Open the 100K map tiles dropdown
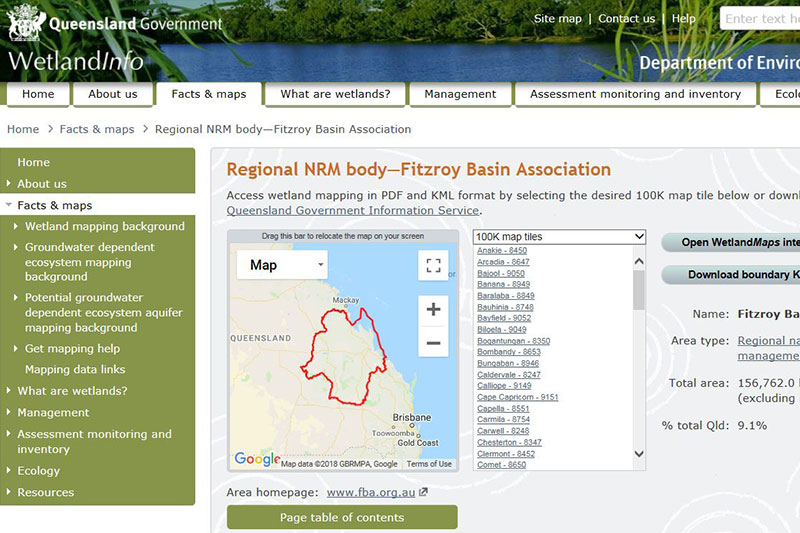This screenshot has height=533, width=800. pyautogui.click(x=559, y=237)
